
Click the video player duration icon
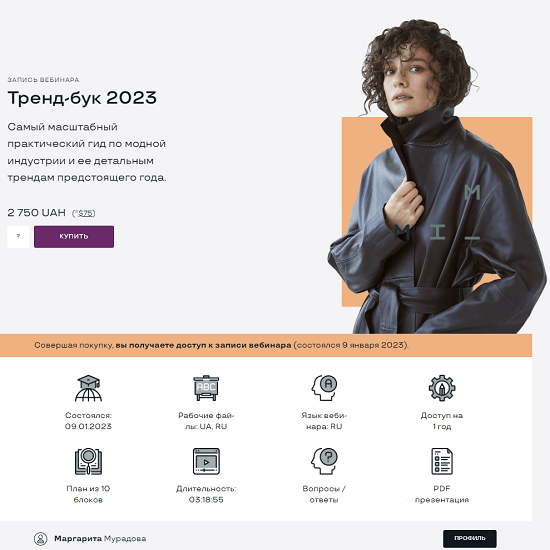click(206, 461)
